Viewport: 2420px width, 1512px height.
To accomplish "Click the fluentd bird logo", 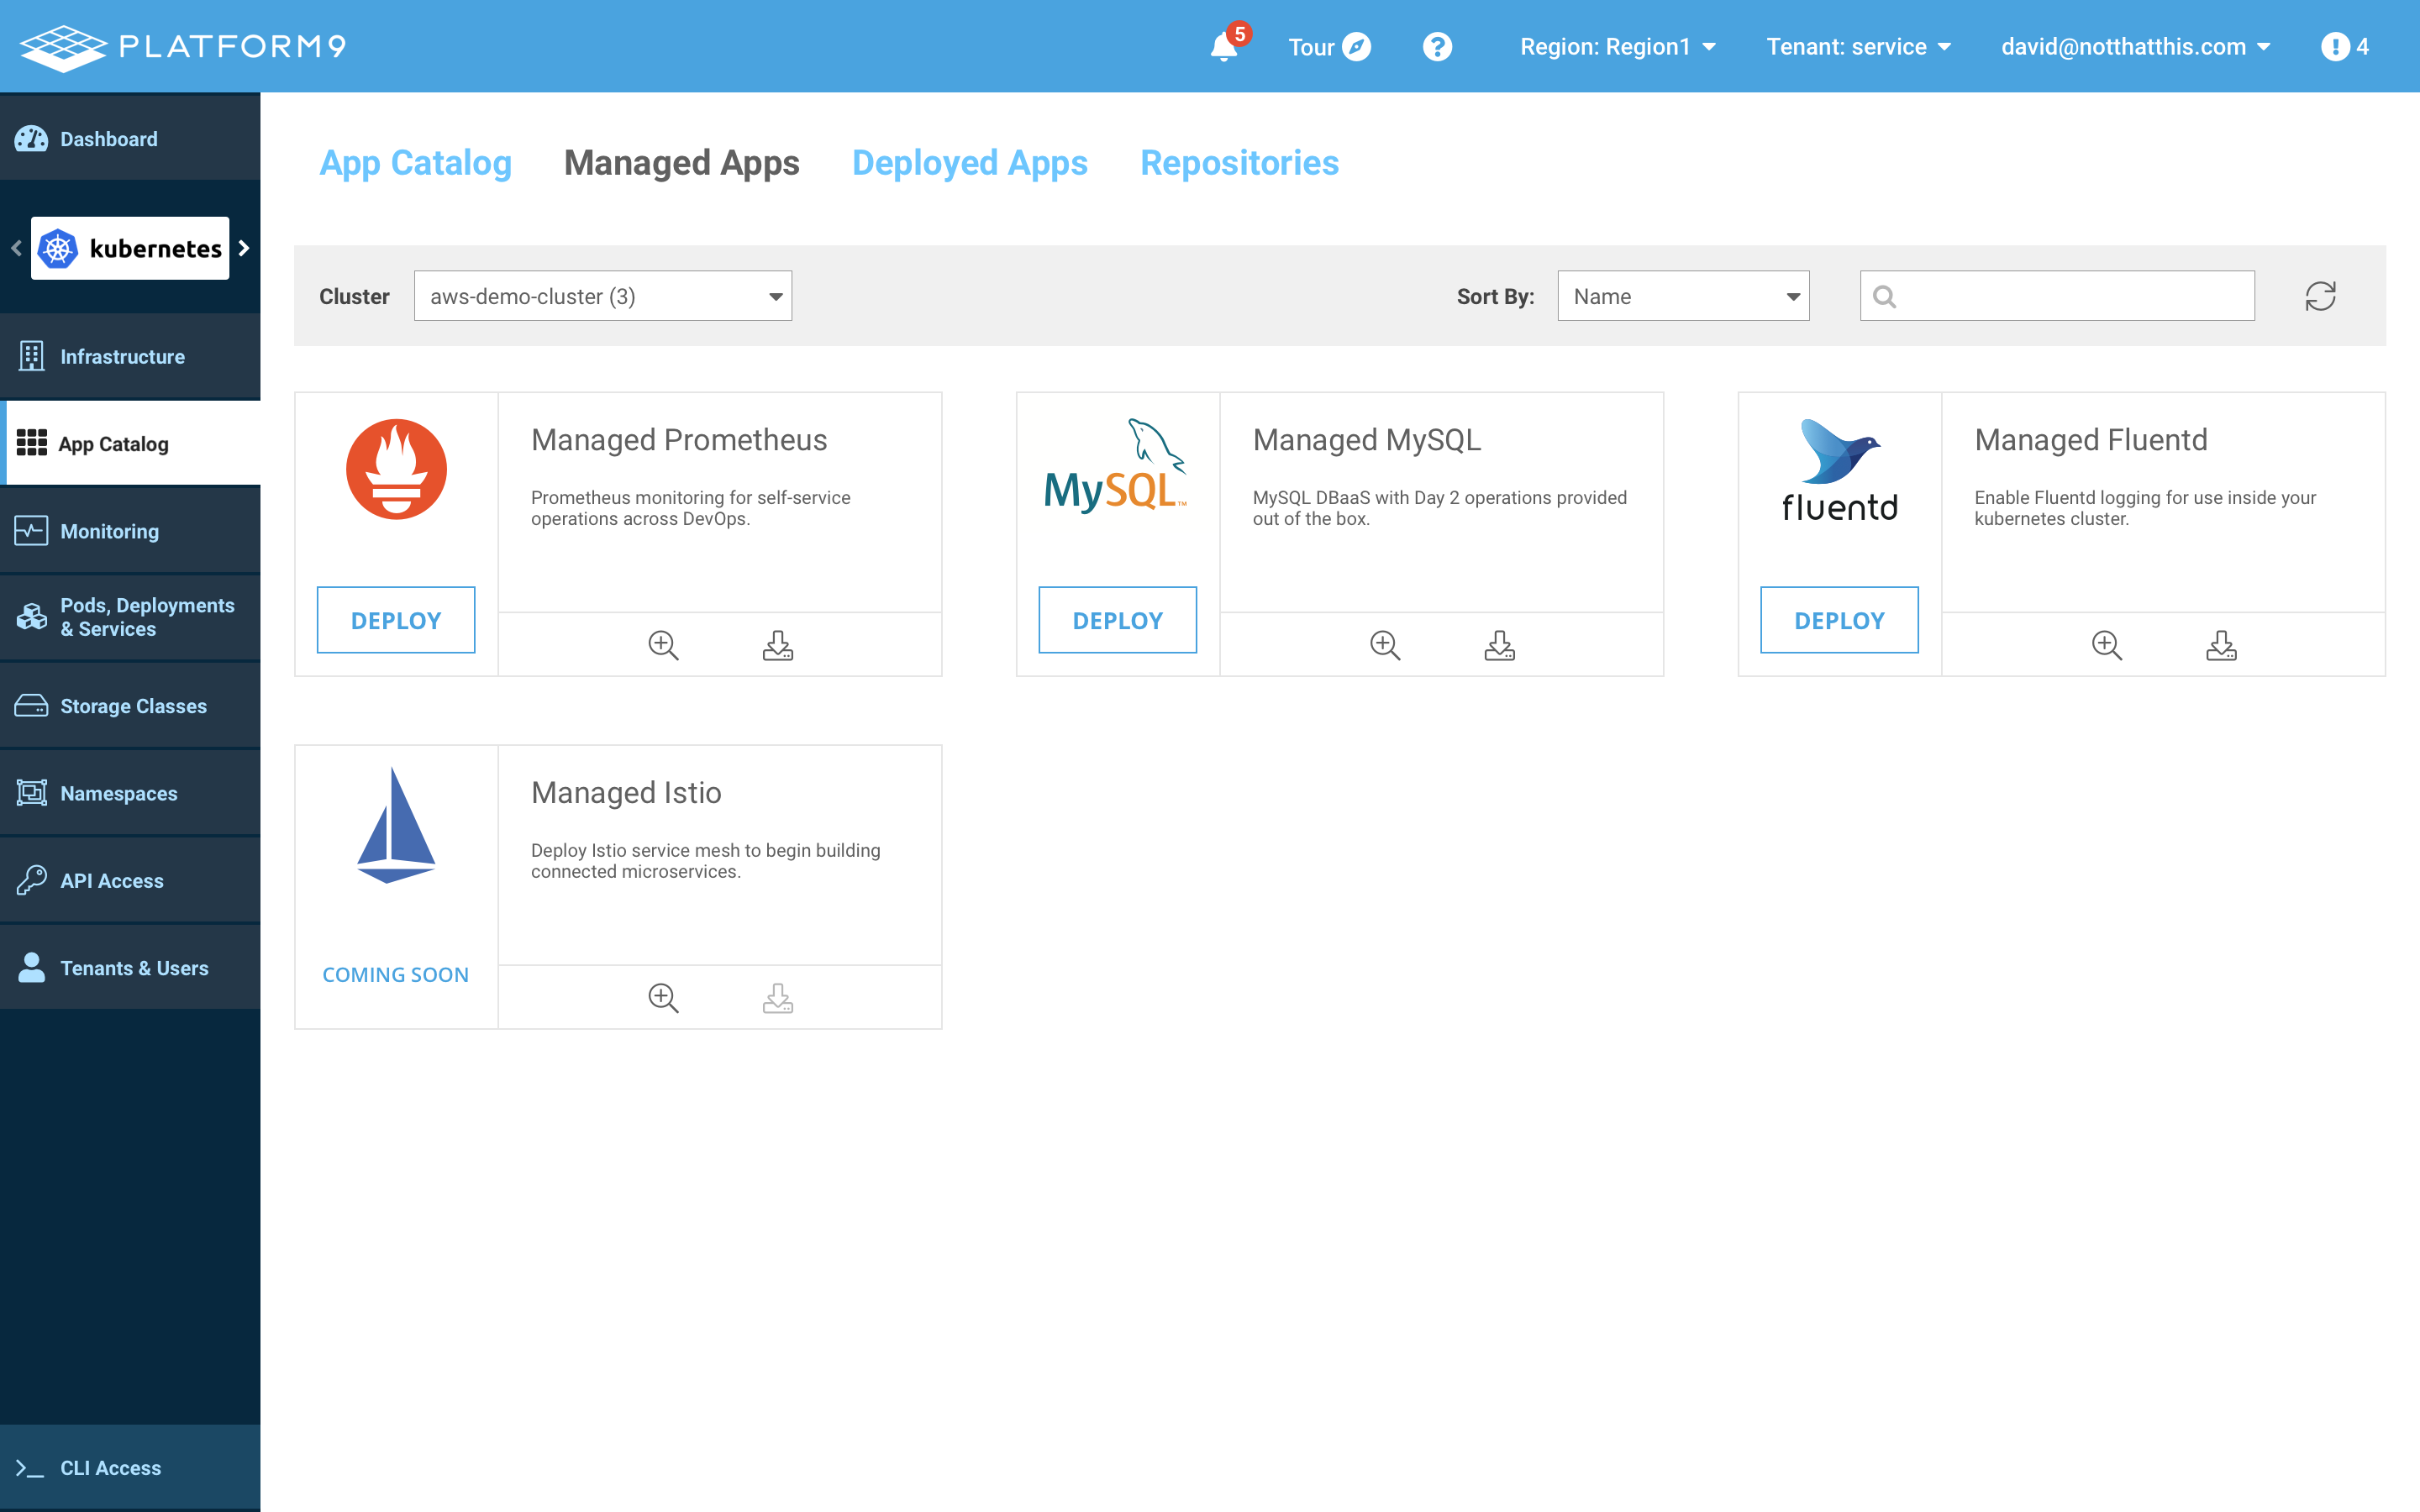I will pyautogui.click(x=1840, y=471).
